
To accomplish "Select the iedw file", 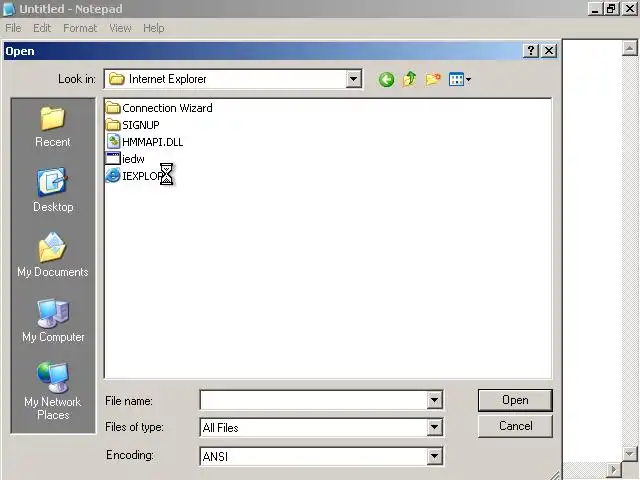I will tap(125, 159).
